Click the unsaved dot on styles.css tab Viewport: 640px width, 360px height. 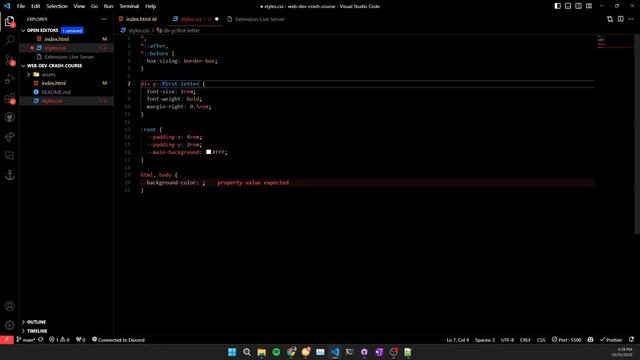(x=217, y=19)
